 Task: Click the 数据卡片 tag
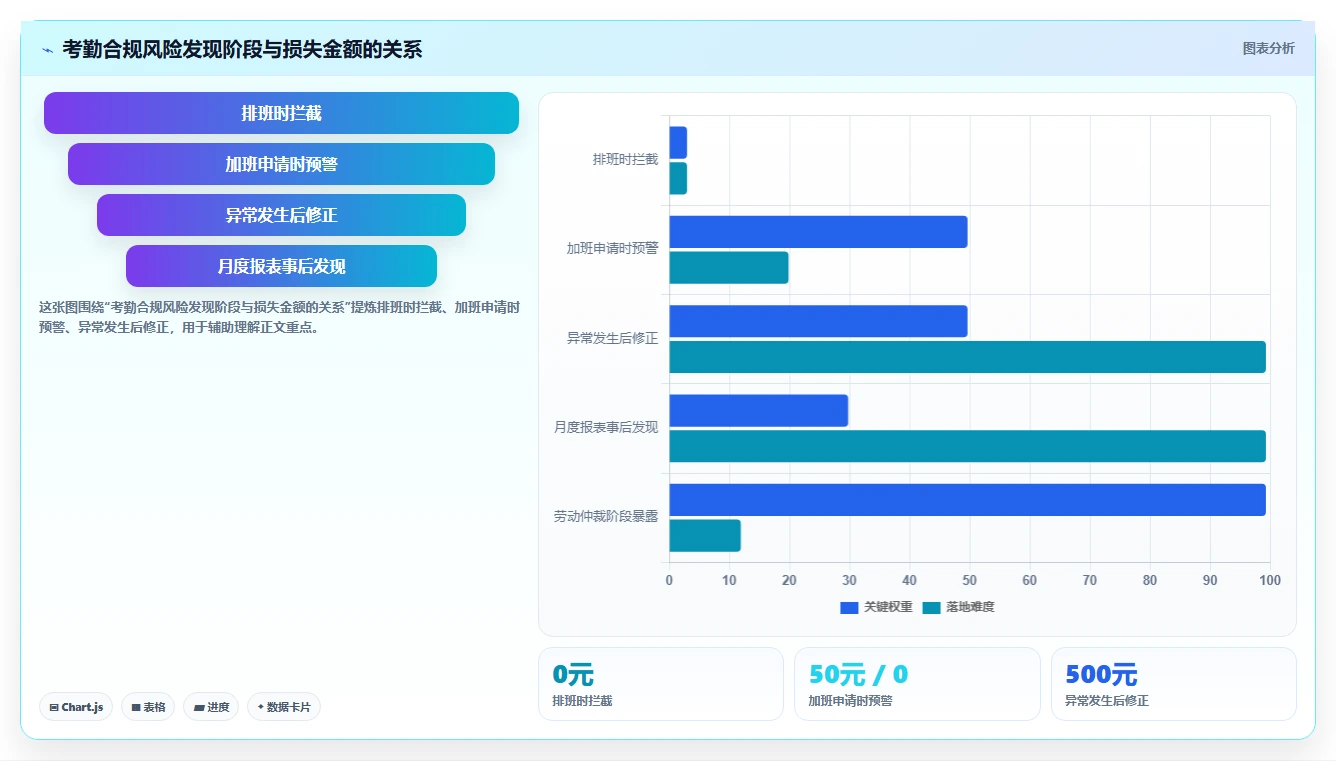click(284, 707)
